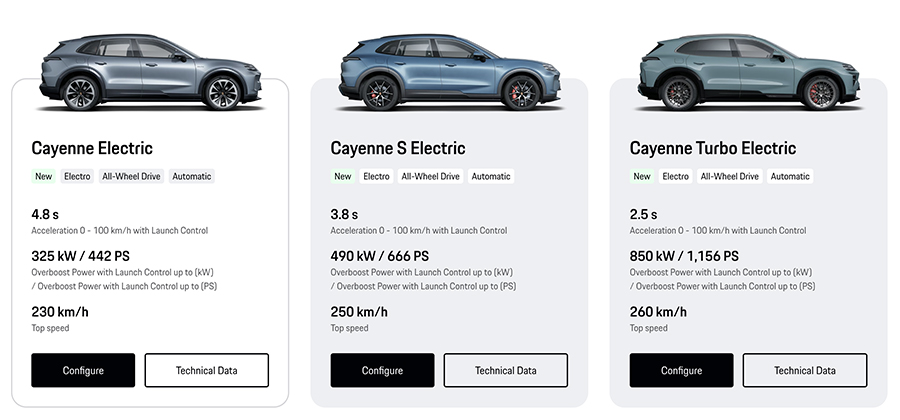Open Technical Data for Cayenne Electric
Viewport: 900px width, 420px height.
[207, 370]
